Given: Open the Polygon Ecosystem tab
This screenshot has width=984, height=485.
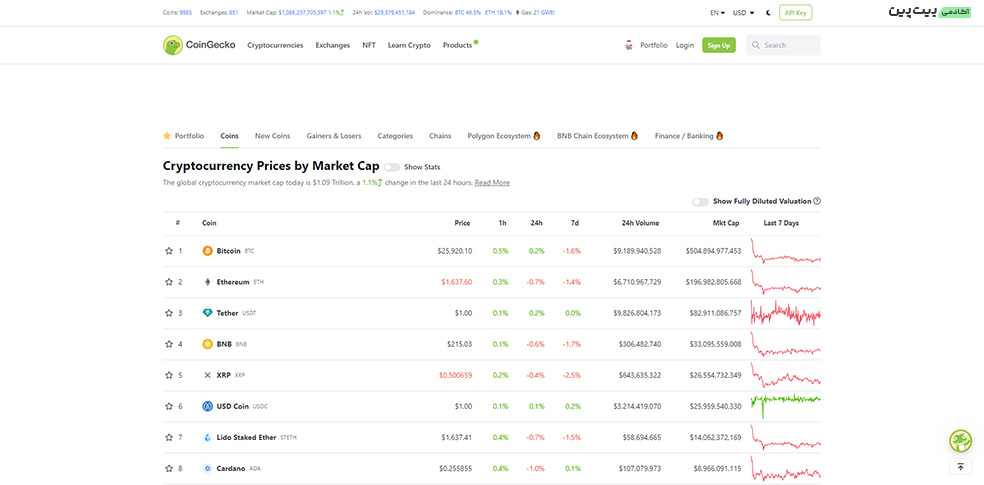Looking at the screenshot, I should [x=504, y=136].
